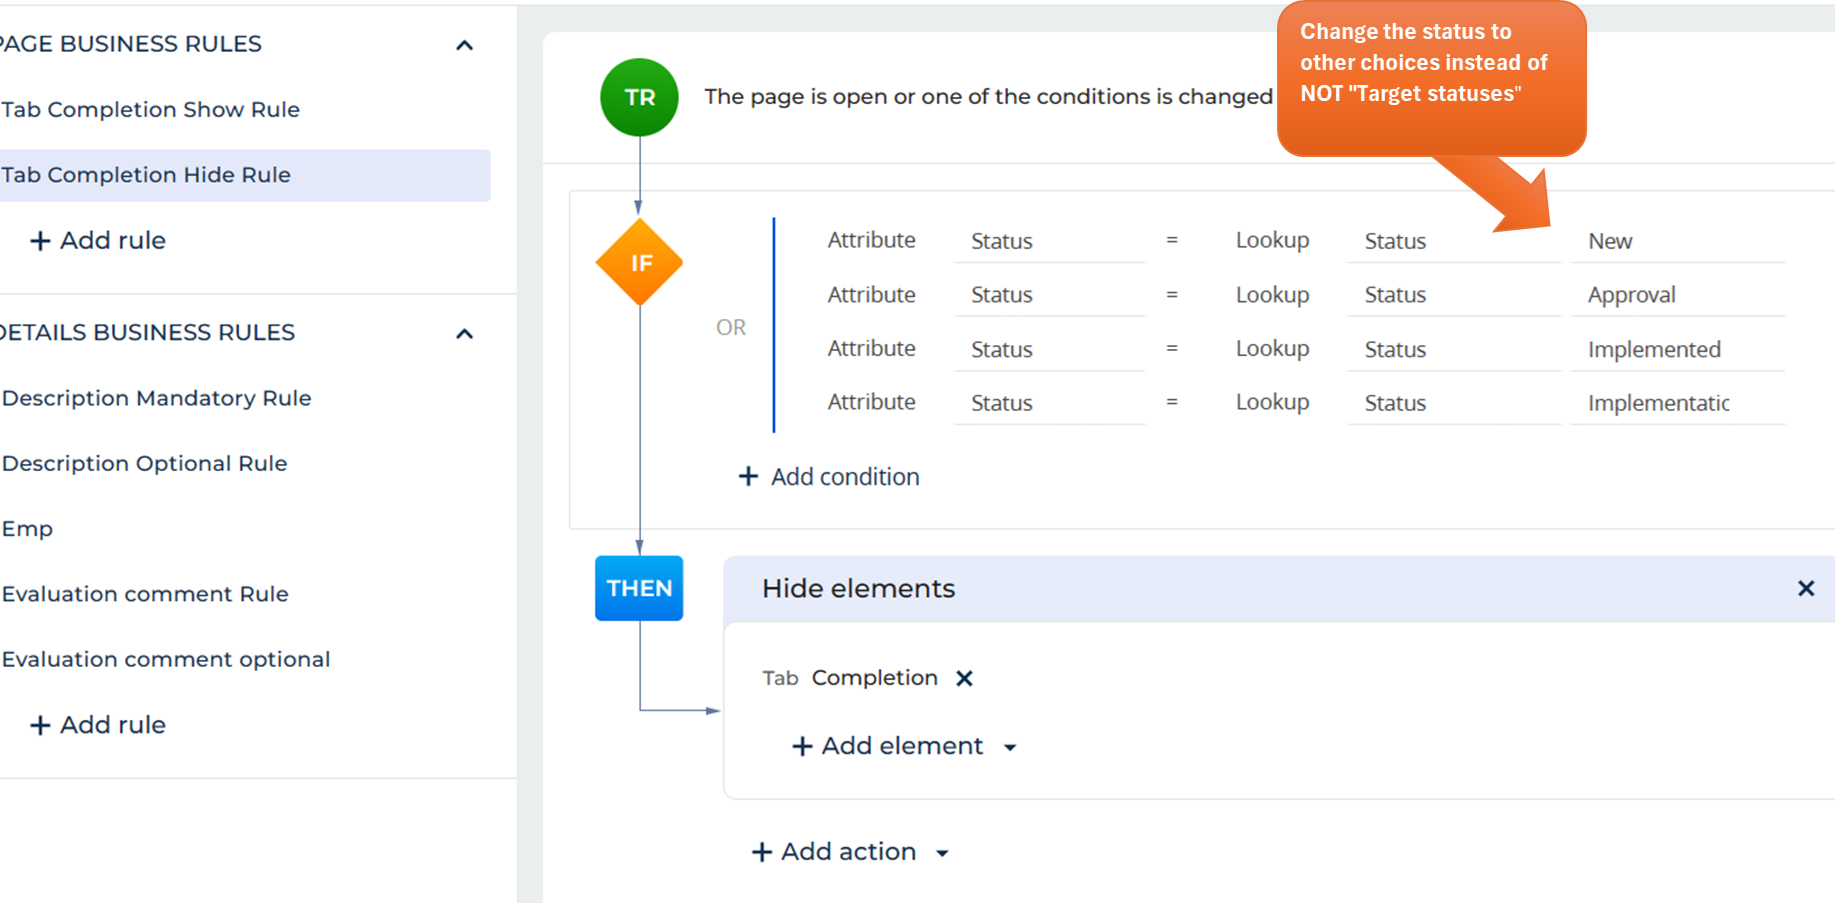1835x903 pixels.
Task: Close the Hide elements action panel
Action: [x=1806, y=588]
